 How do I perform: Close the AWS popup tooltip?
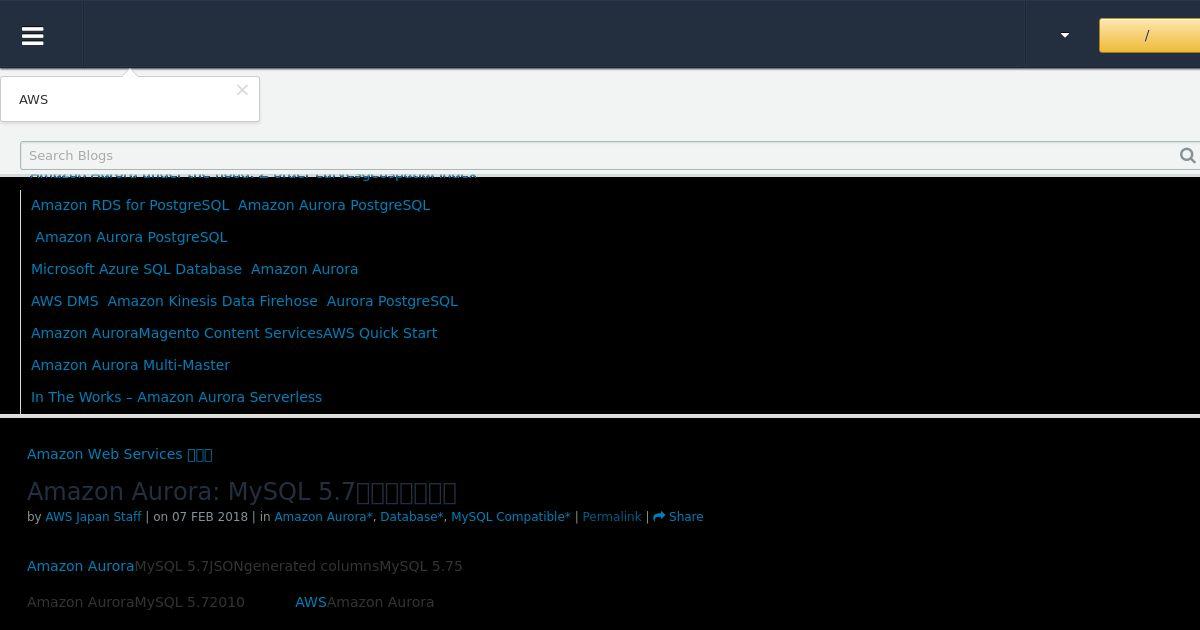point(242,90)
